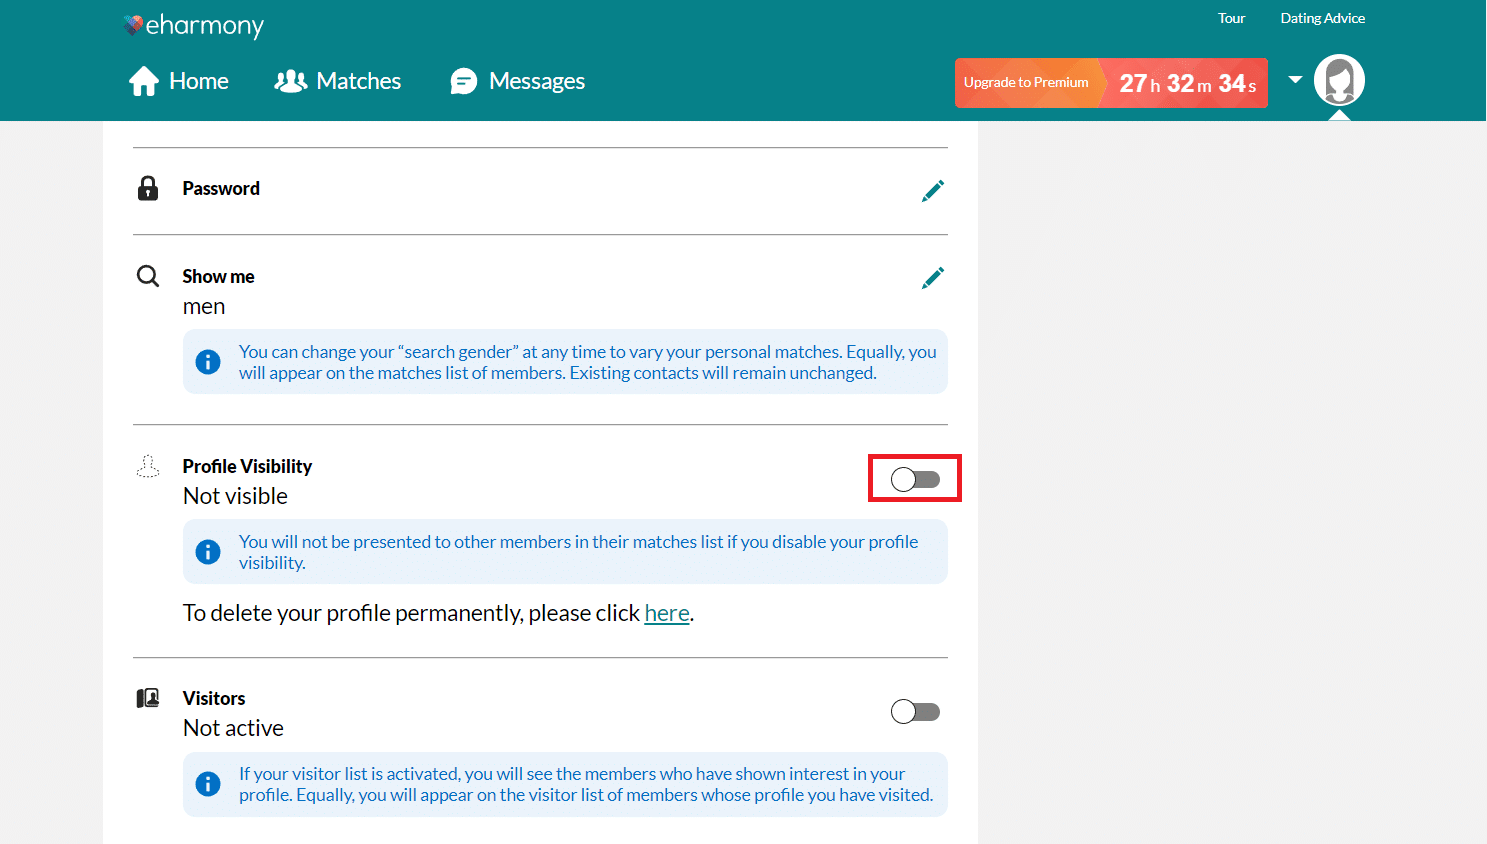Enable the Profile Visibility toggle
Viewport: 1487px width, 844px height.
915,480
